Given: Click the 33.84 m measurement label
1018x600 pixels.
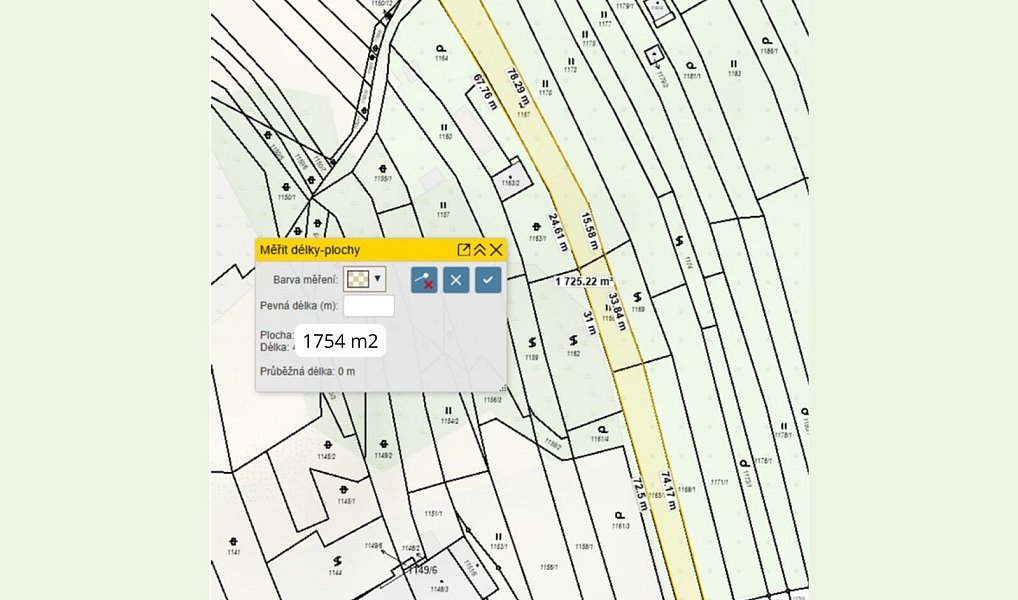Looking at the screenshot, I should 617,312.
